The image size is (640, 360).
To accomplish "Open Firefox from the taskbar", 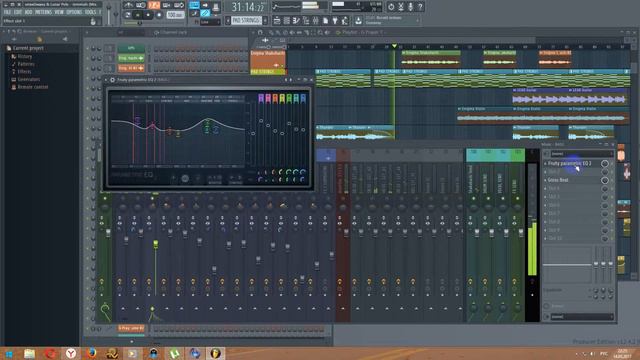I will 92,353.
